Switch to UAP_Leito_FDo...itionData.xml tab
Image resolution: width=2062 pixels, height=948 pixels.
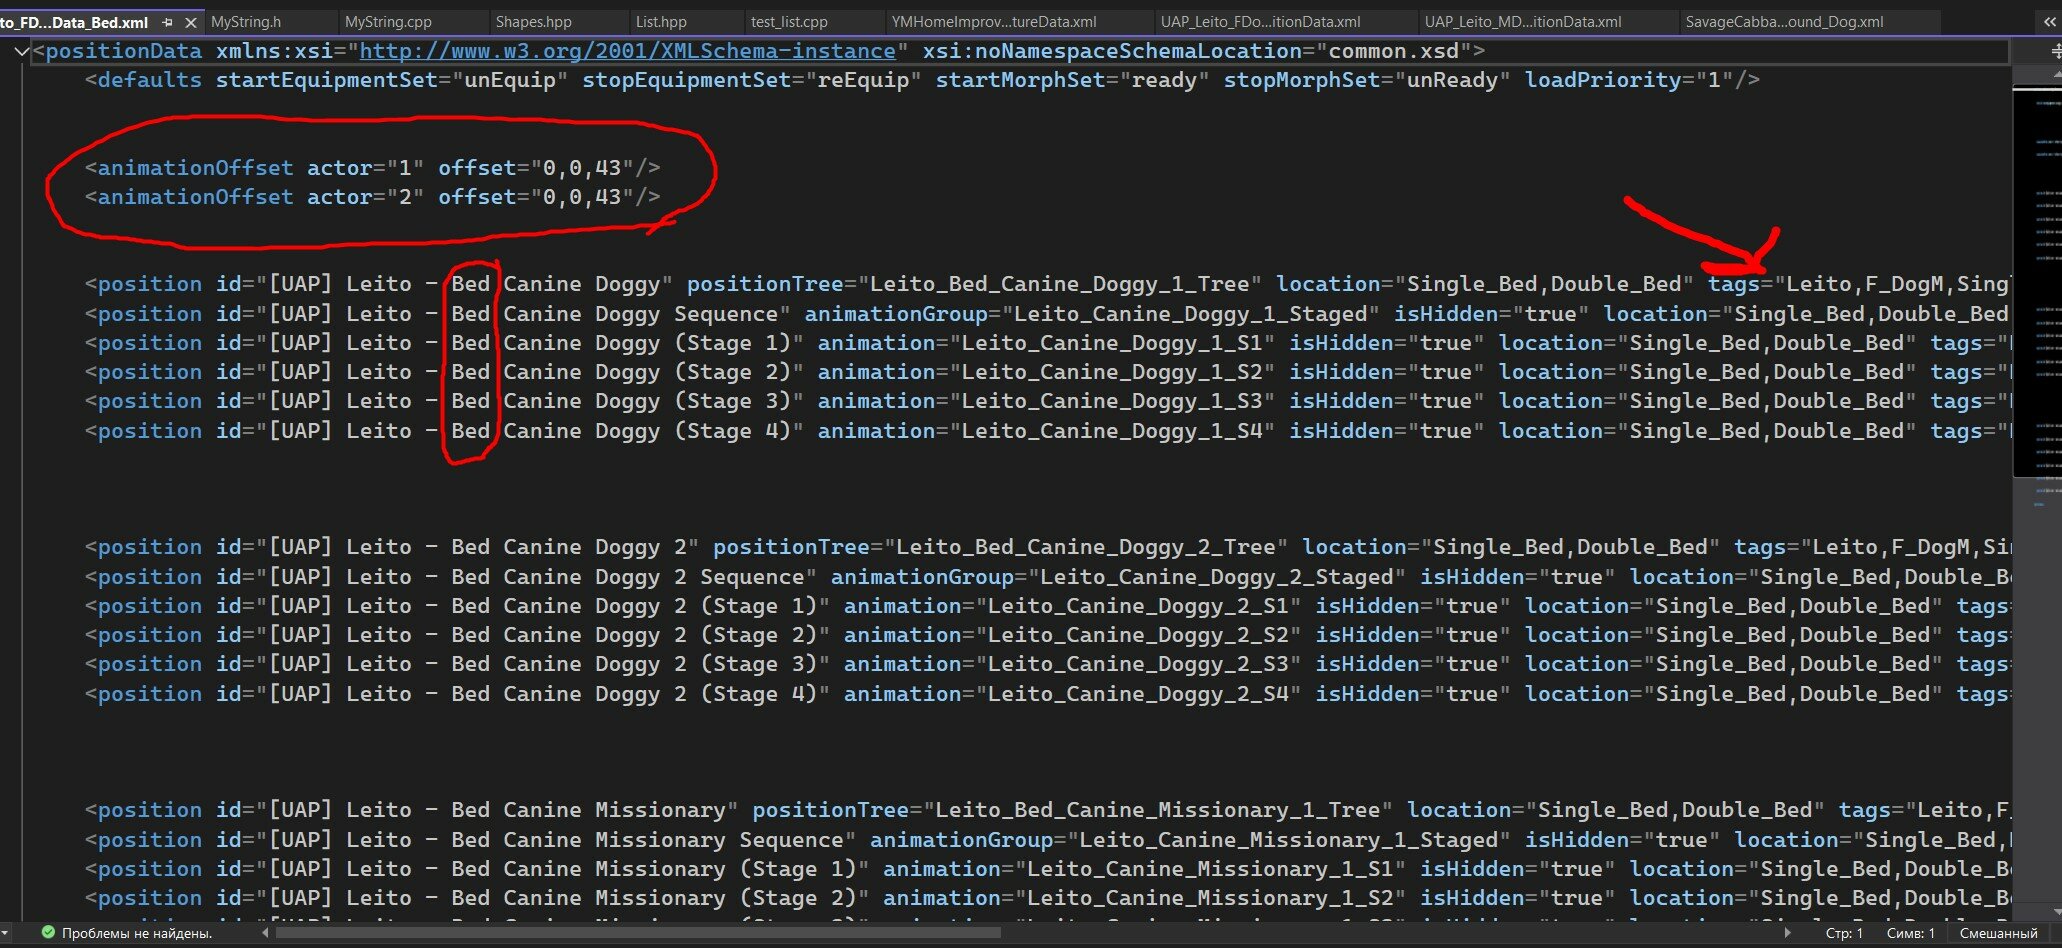point(1260,21)
